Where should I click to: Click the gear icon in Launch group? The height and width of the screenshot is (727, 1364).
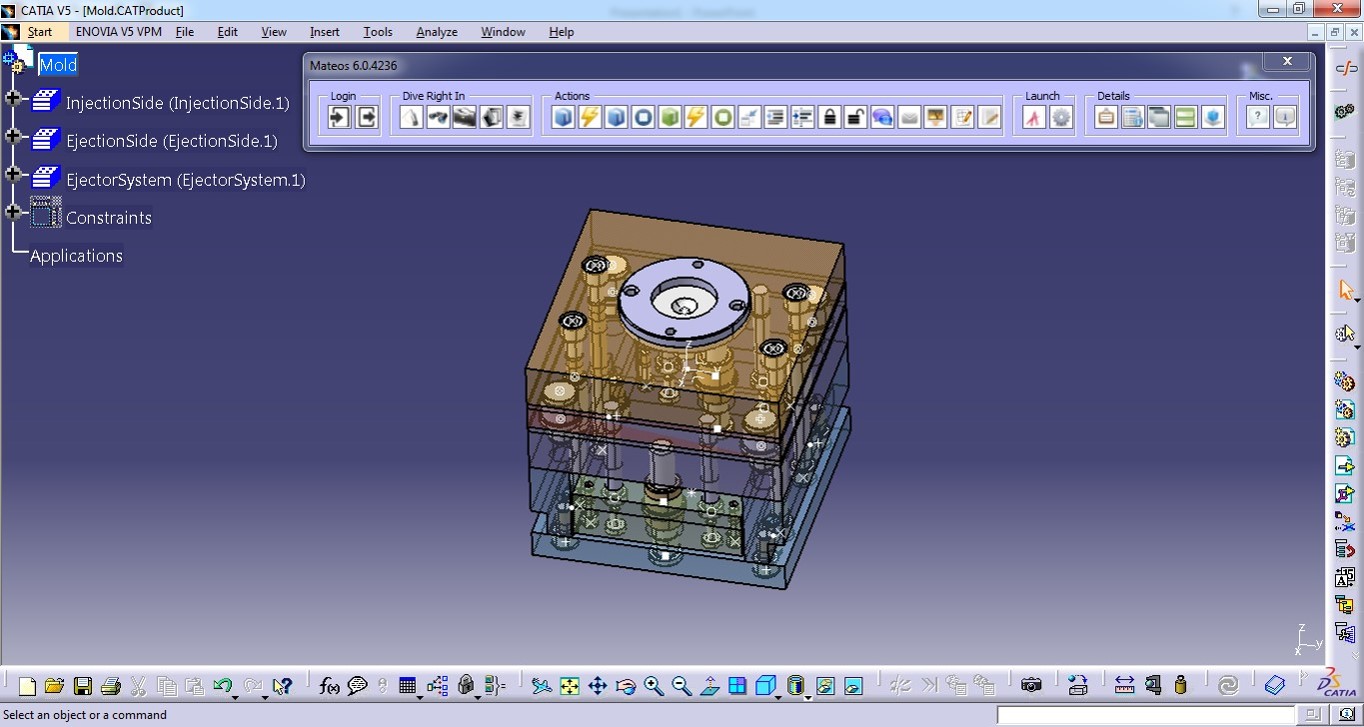[x=1061, y=118]
